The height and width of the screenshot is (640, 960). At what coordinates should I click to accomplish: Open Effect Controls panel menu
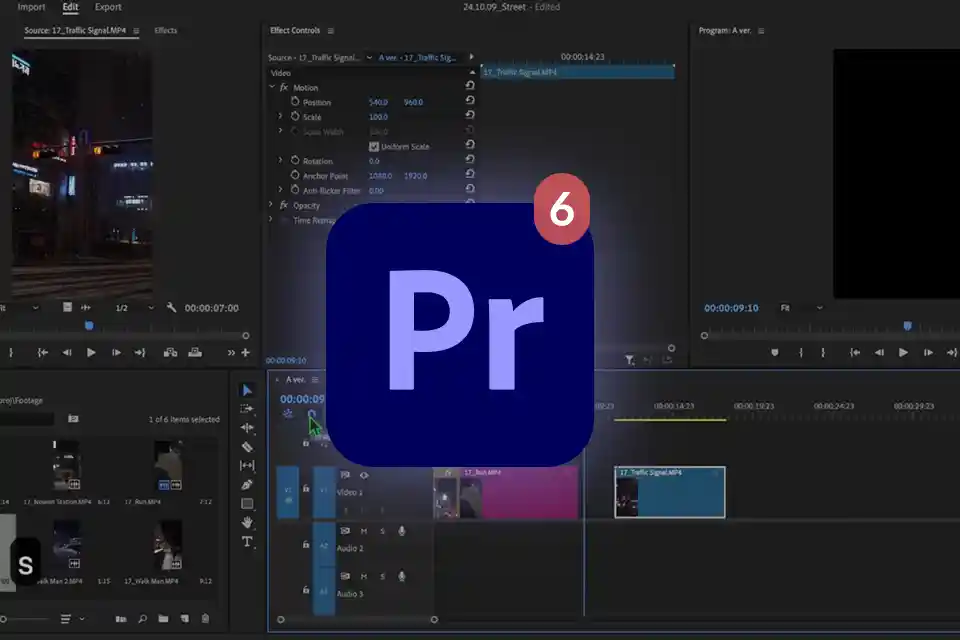coord(331,31)
